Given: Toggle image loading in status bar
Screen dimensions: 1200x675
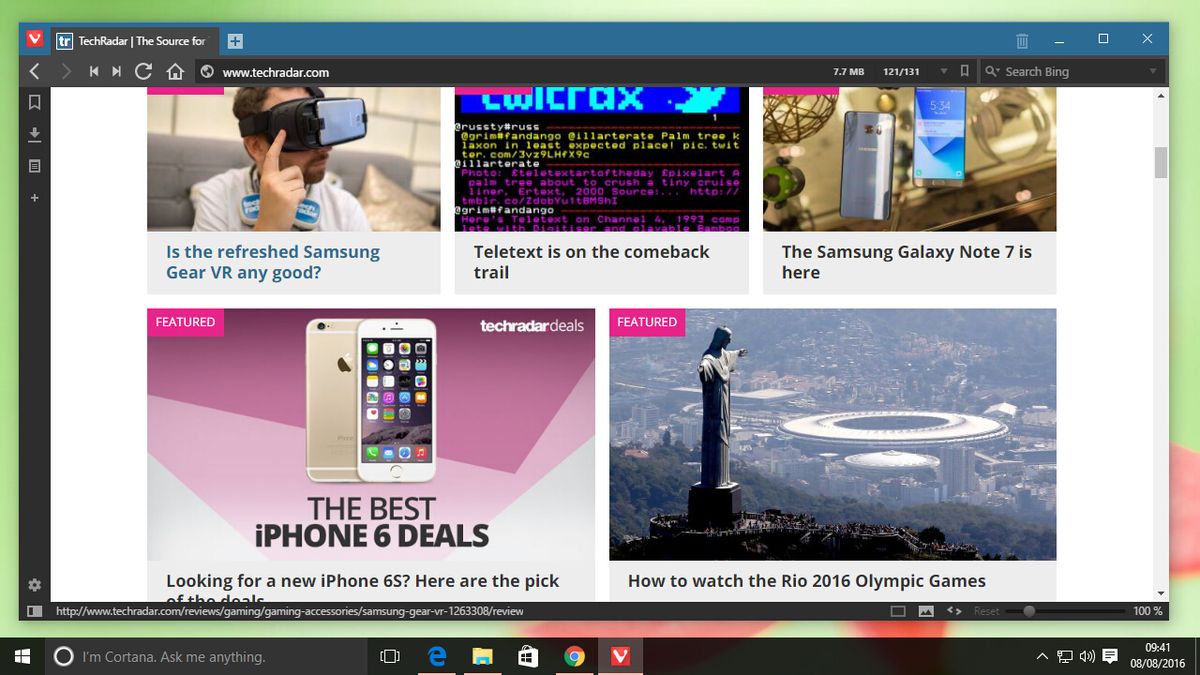Looking at the screenshot, I should pos(926,611).
